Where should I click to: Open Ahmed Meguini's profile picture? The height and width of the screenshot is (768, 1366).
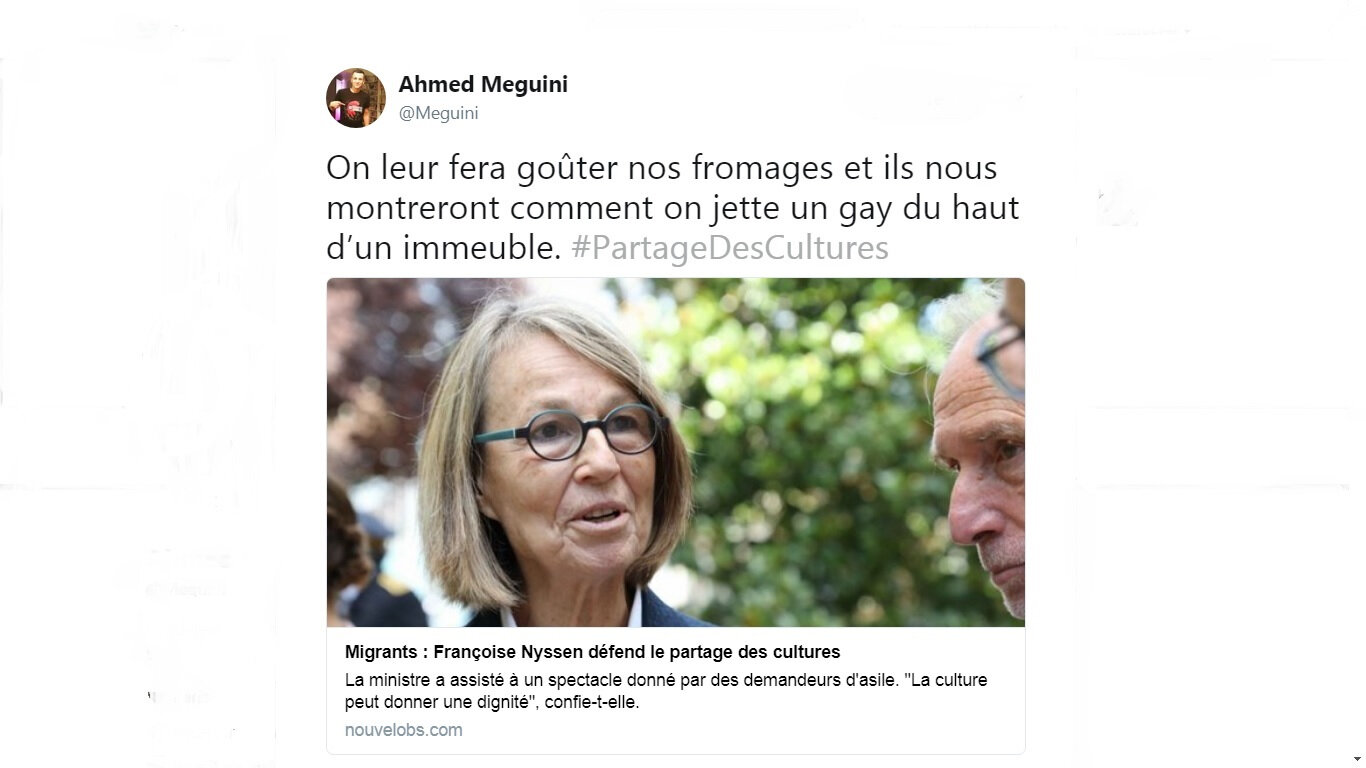(x=356, y=98)
